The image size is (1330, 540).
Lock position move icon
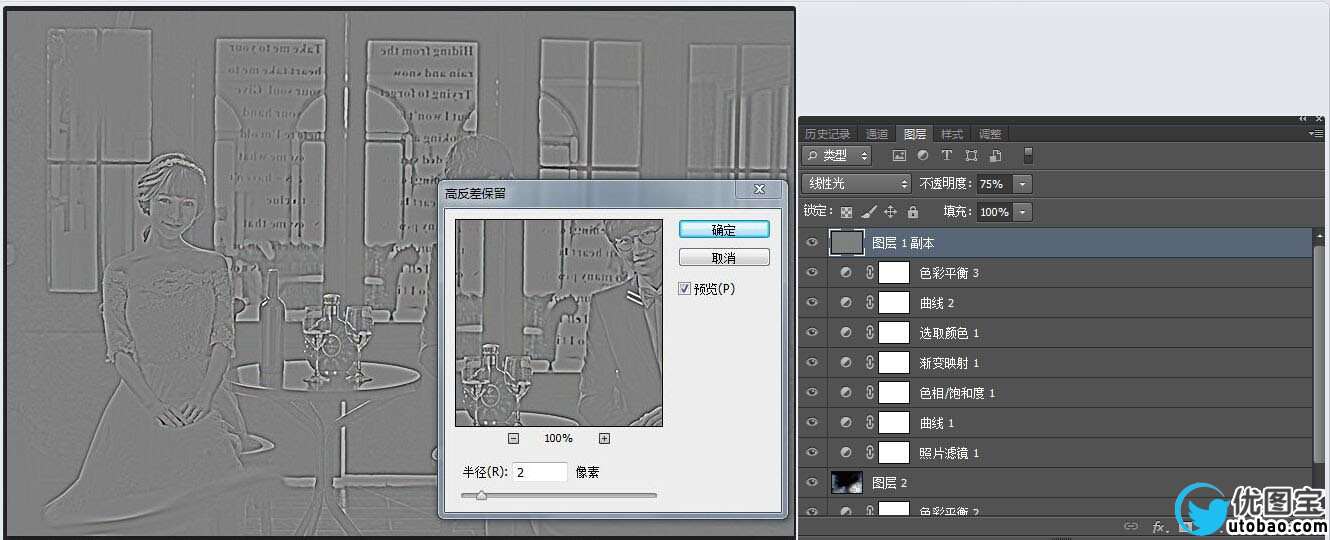coord(891,212)
